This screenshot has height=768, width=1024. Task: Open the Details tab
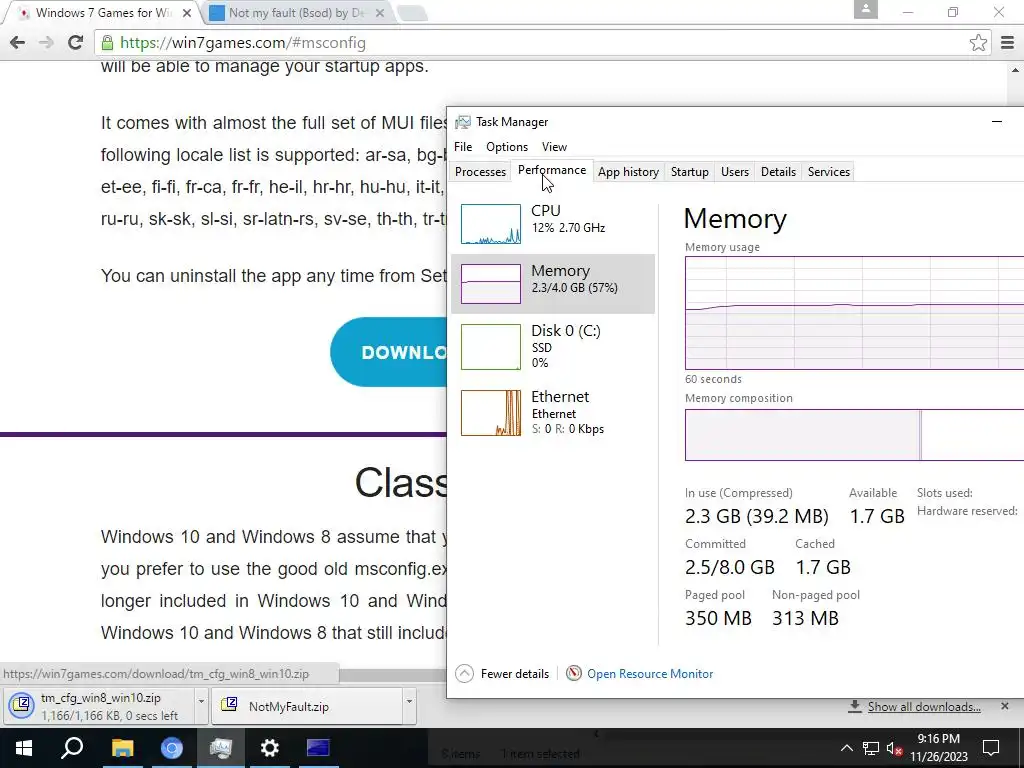(778, 172)
